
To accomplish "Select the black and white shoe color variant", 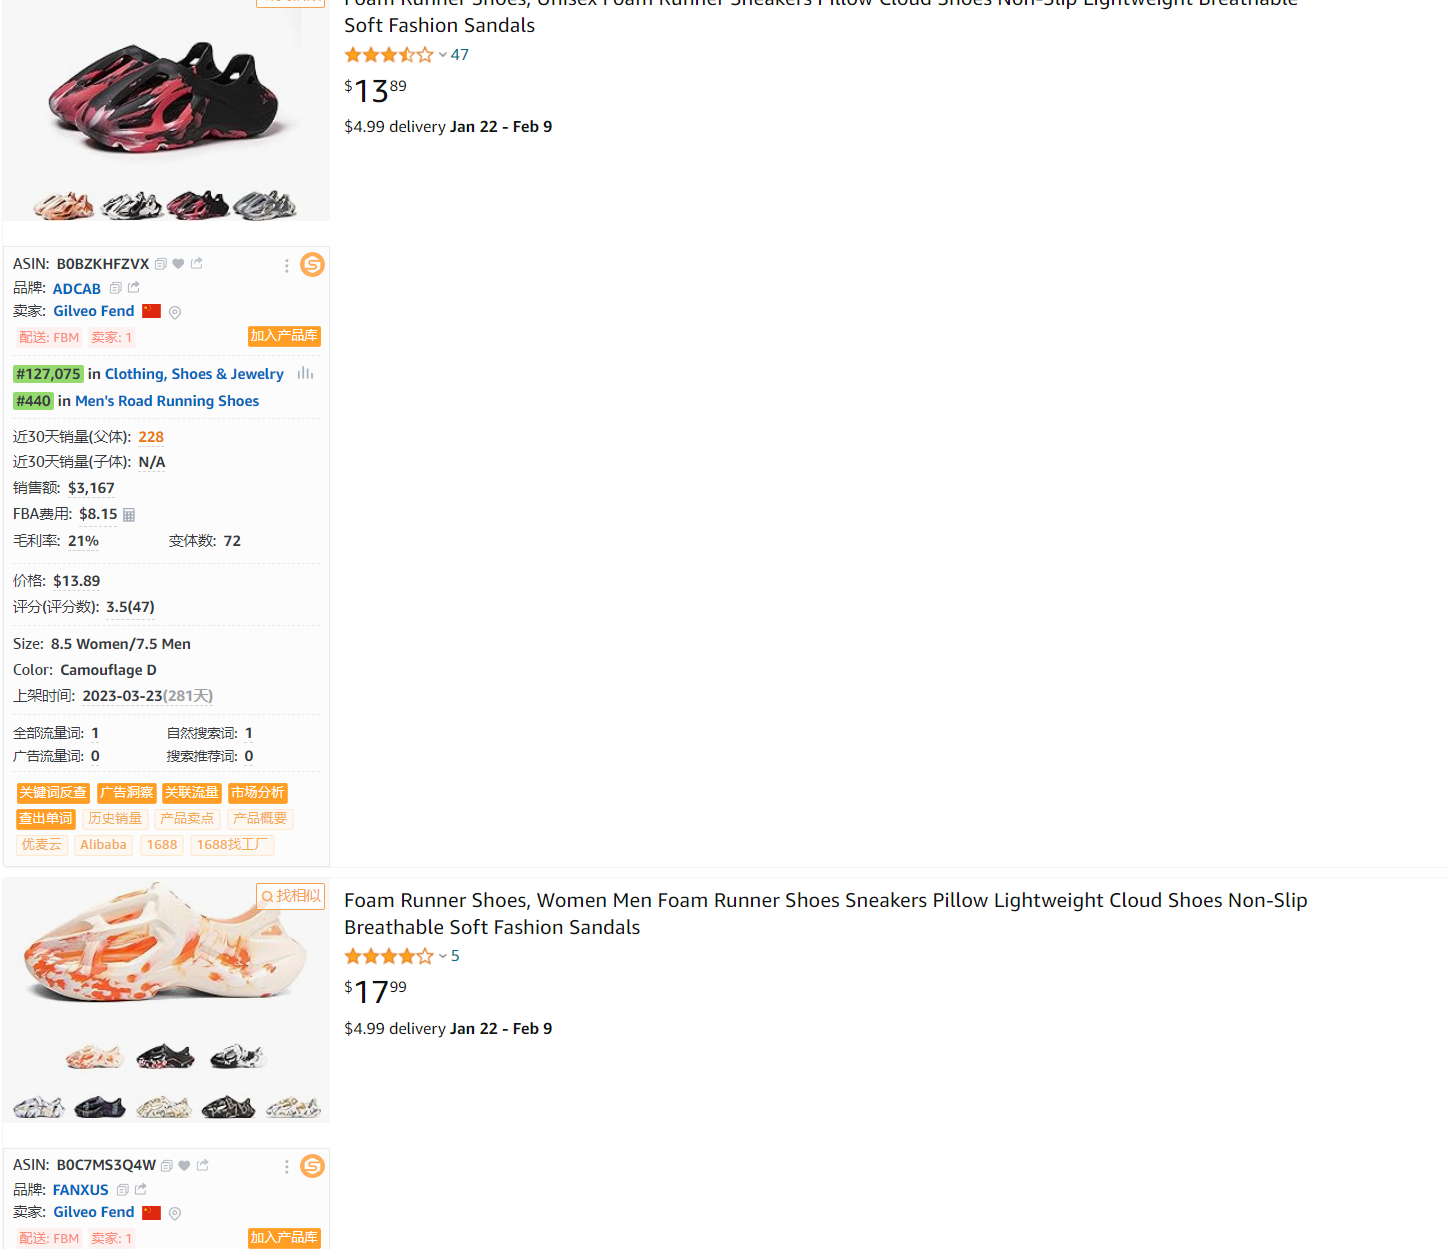I will 132,206.
